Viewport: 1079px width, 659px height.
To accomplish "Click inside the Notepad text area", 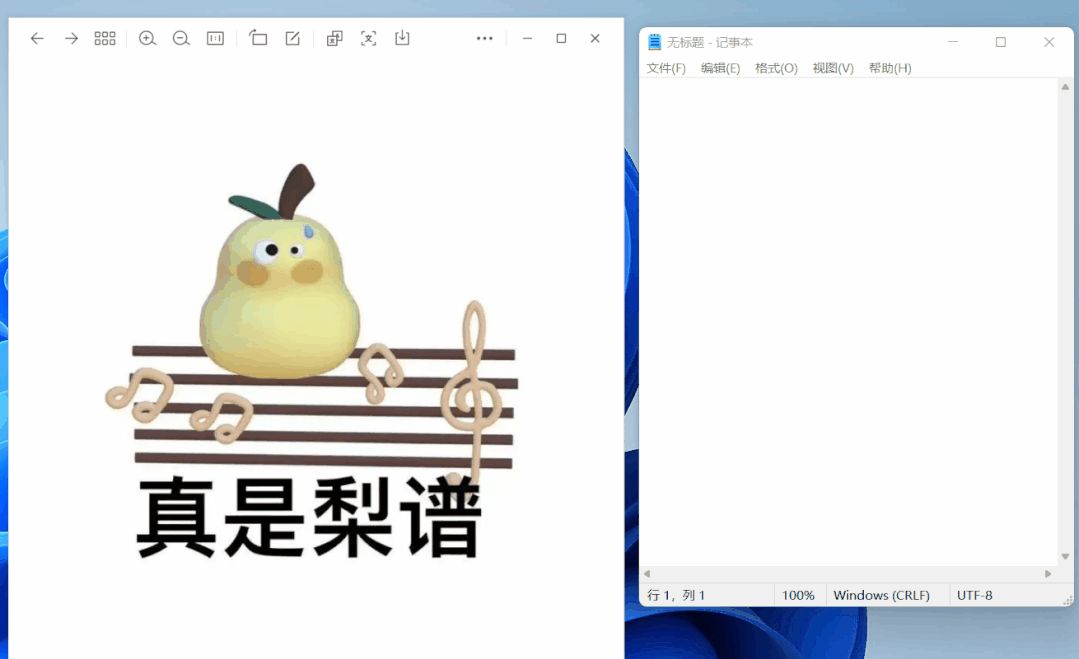I will pos(848,322).
